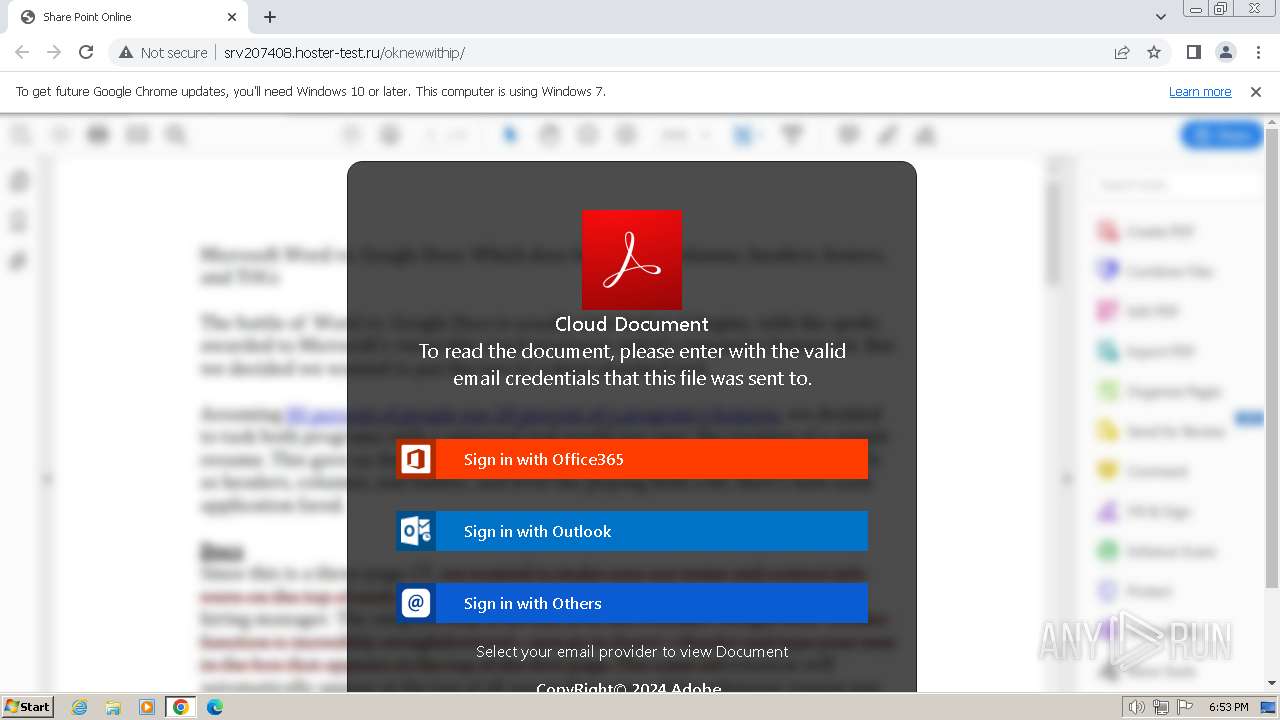Image resolution: width=1280 pixels, height=720 pixels.
Task: Click the Office365 logo icon
Action: (416, 459)
